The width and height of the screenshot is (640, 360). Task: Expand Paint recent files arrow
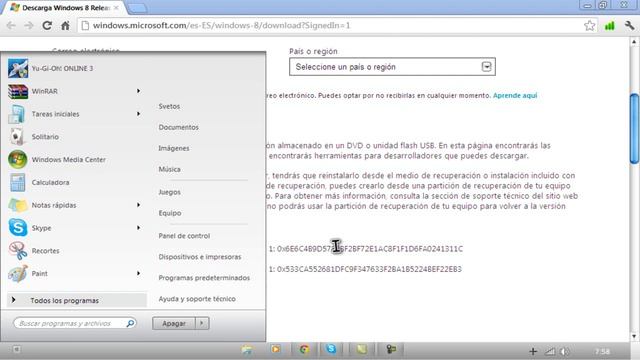click(x=138, y=273)
